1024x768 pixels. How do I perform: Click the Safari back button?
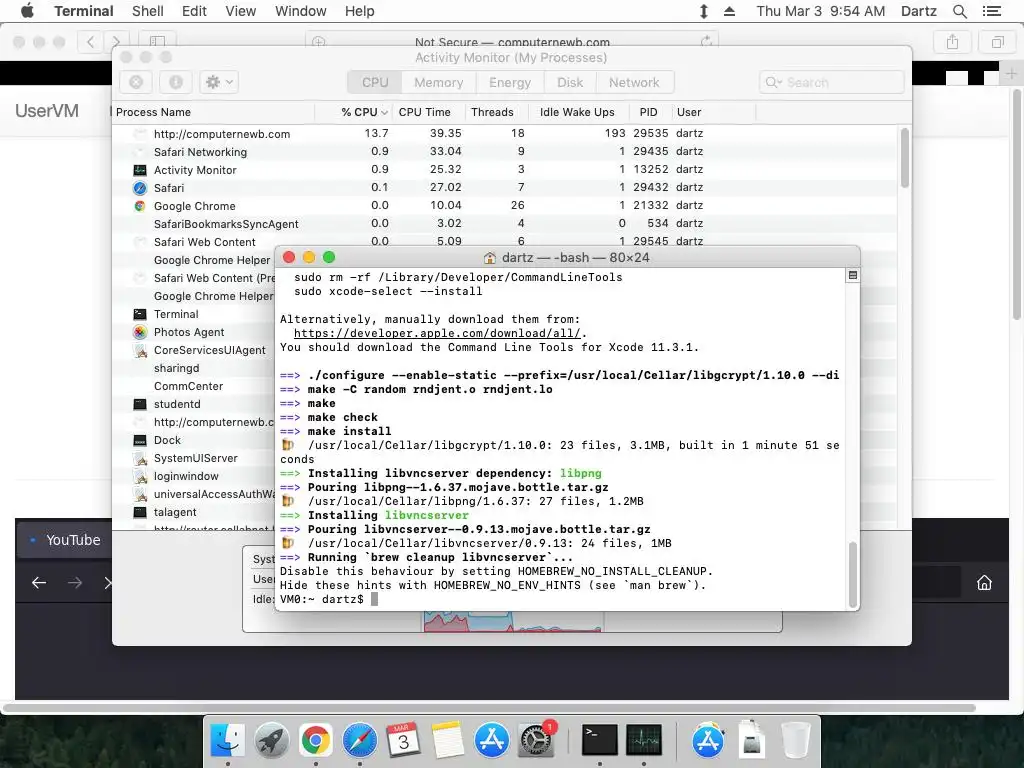pyautogui.click(x=90, y=42)
